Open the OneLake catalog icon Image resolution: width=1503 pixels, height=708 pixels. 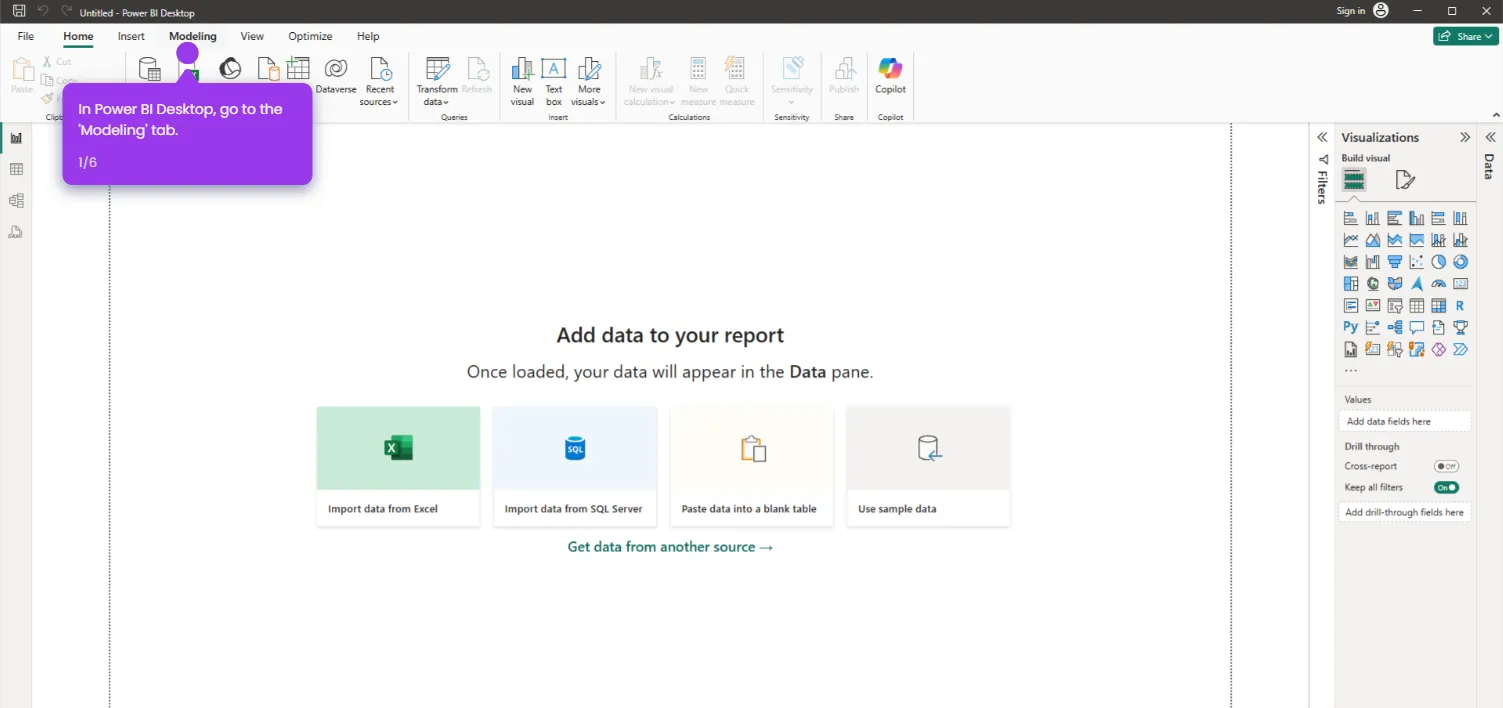click(x=230, y=68)
